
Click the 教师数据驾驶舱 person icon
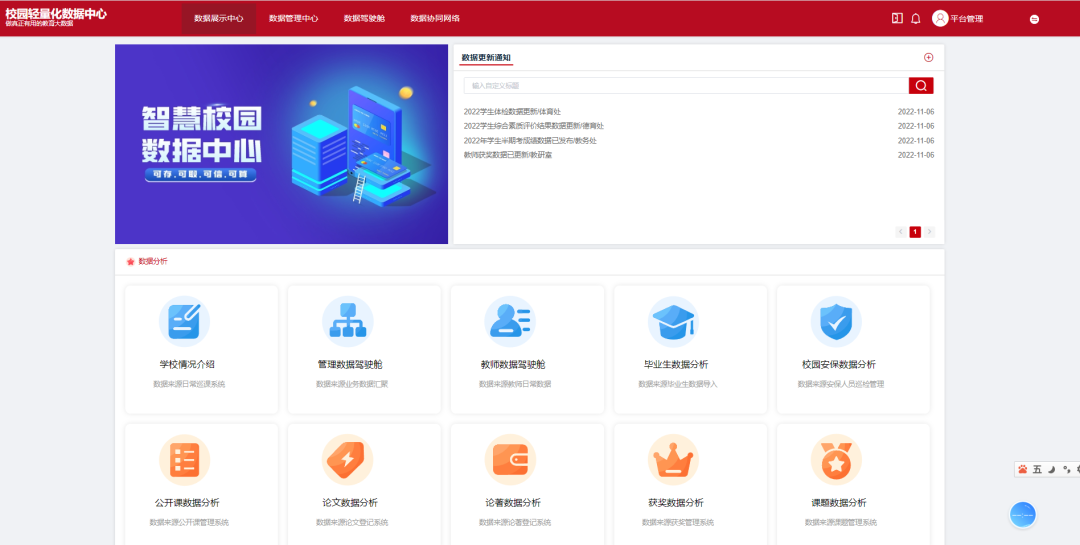point(509,321)
